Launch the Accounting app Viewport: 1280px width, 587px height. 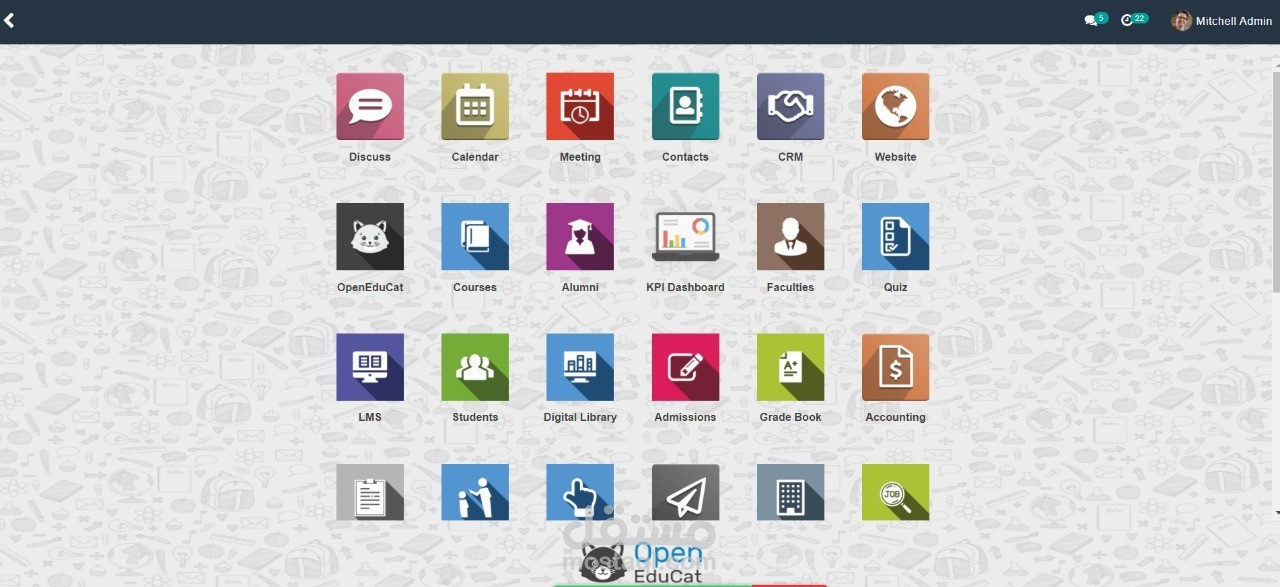pyautogui.click(x=895, y=367)
